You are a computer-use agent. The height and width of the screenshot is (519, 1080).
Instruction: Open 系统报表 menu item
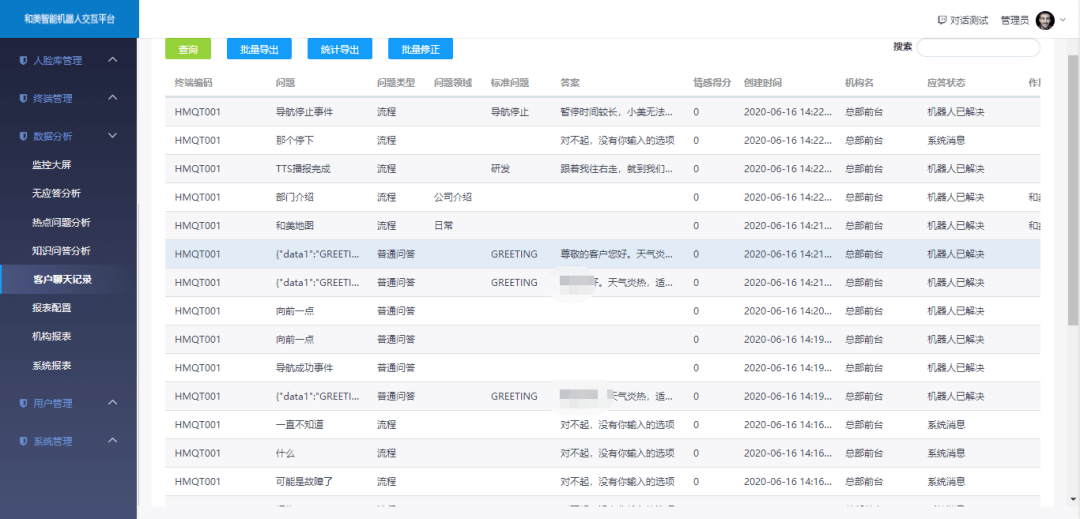tap(52, 366)
